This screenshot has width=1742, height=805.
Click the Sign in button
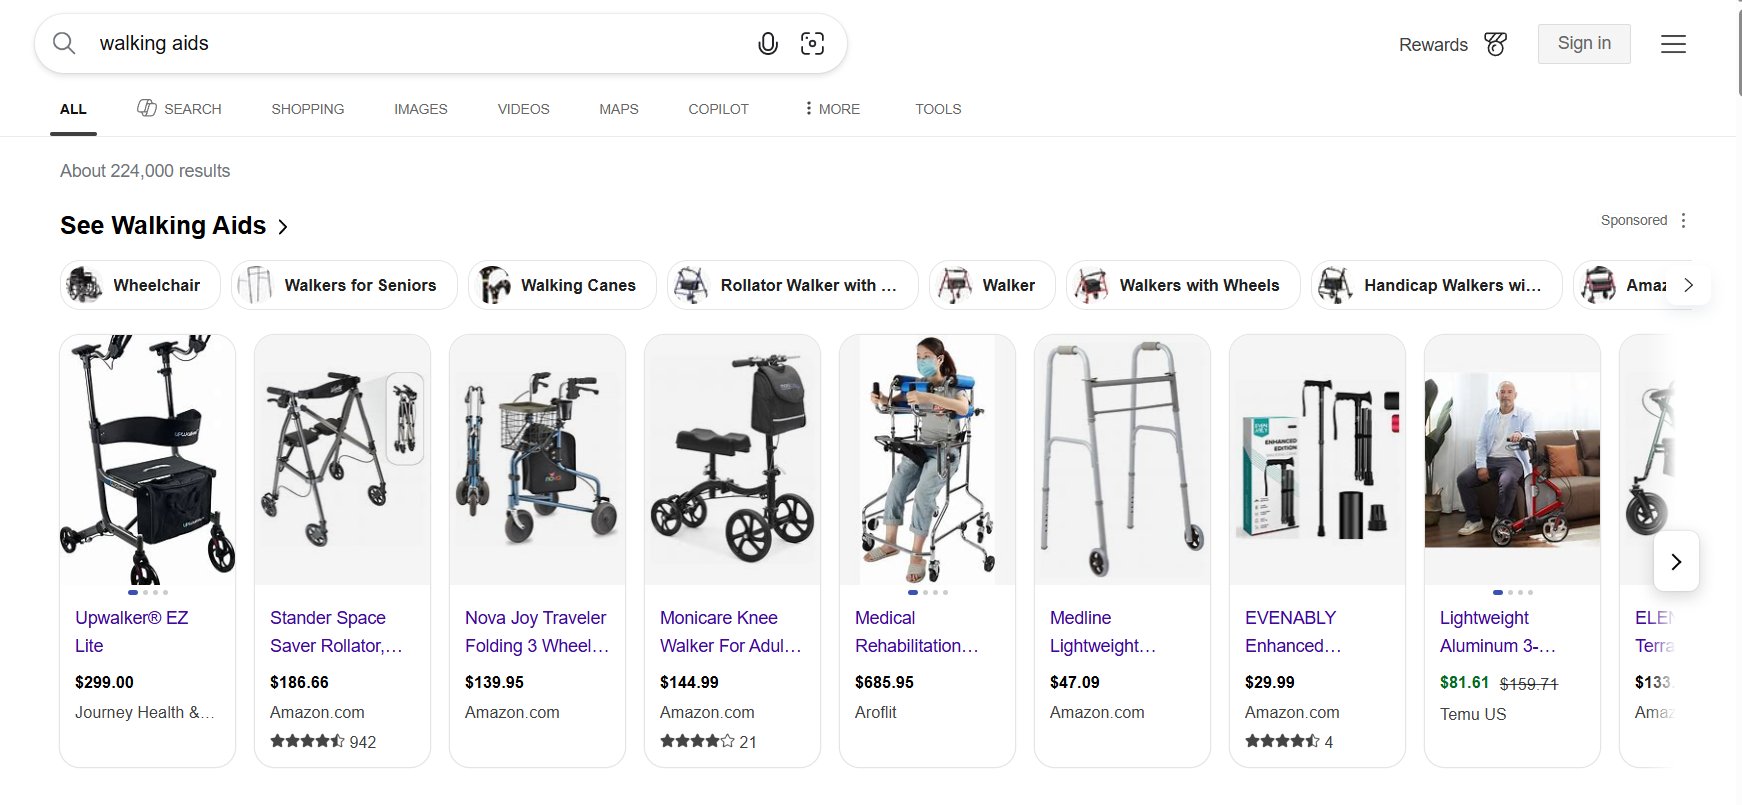click(x=1584, y=44)
